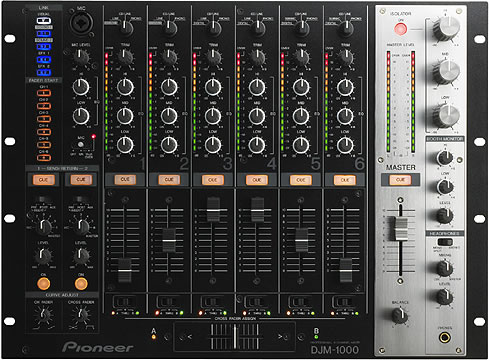Click the MIC LEVEL knob
The width and height of the screenshot is (489, 360).
coord(81,57)
